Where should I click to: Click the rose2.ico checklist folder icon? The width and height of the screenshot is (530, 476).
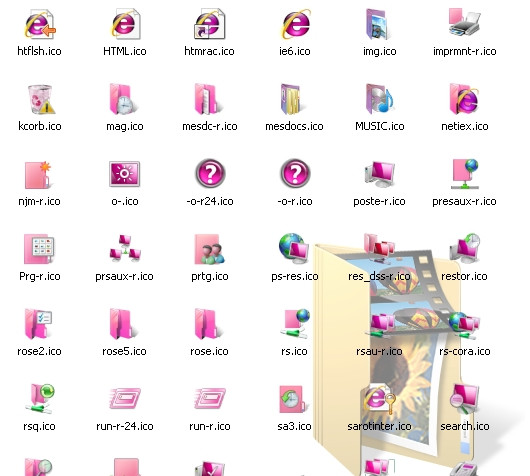[x=39, y=324]
